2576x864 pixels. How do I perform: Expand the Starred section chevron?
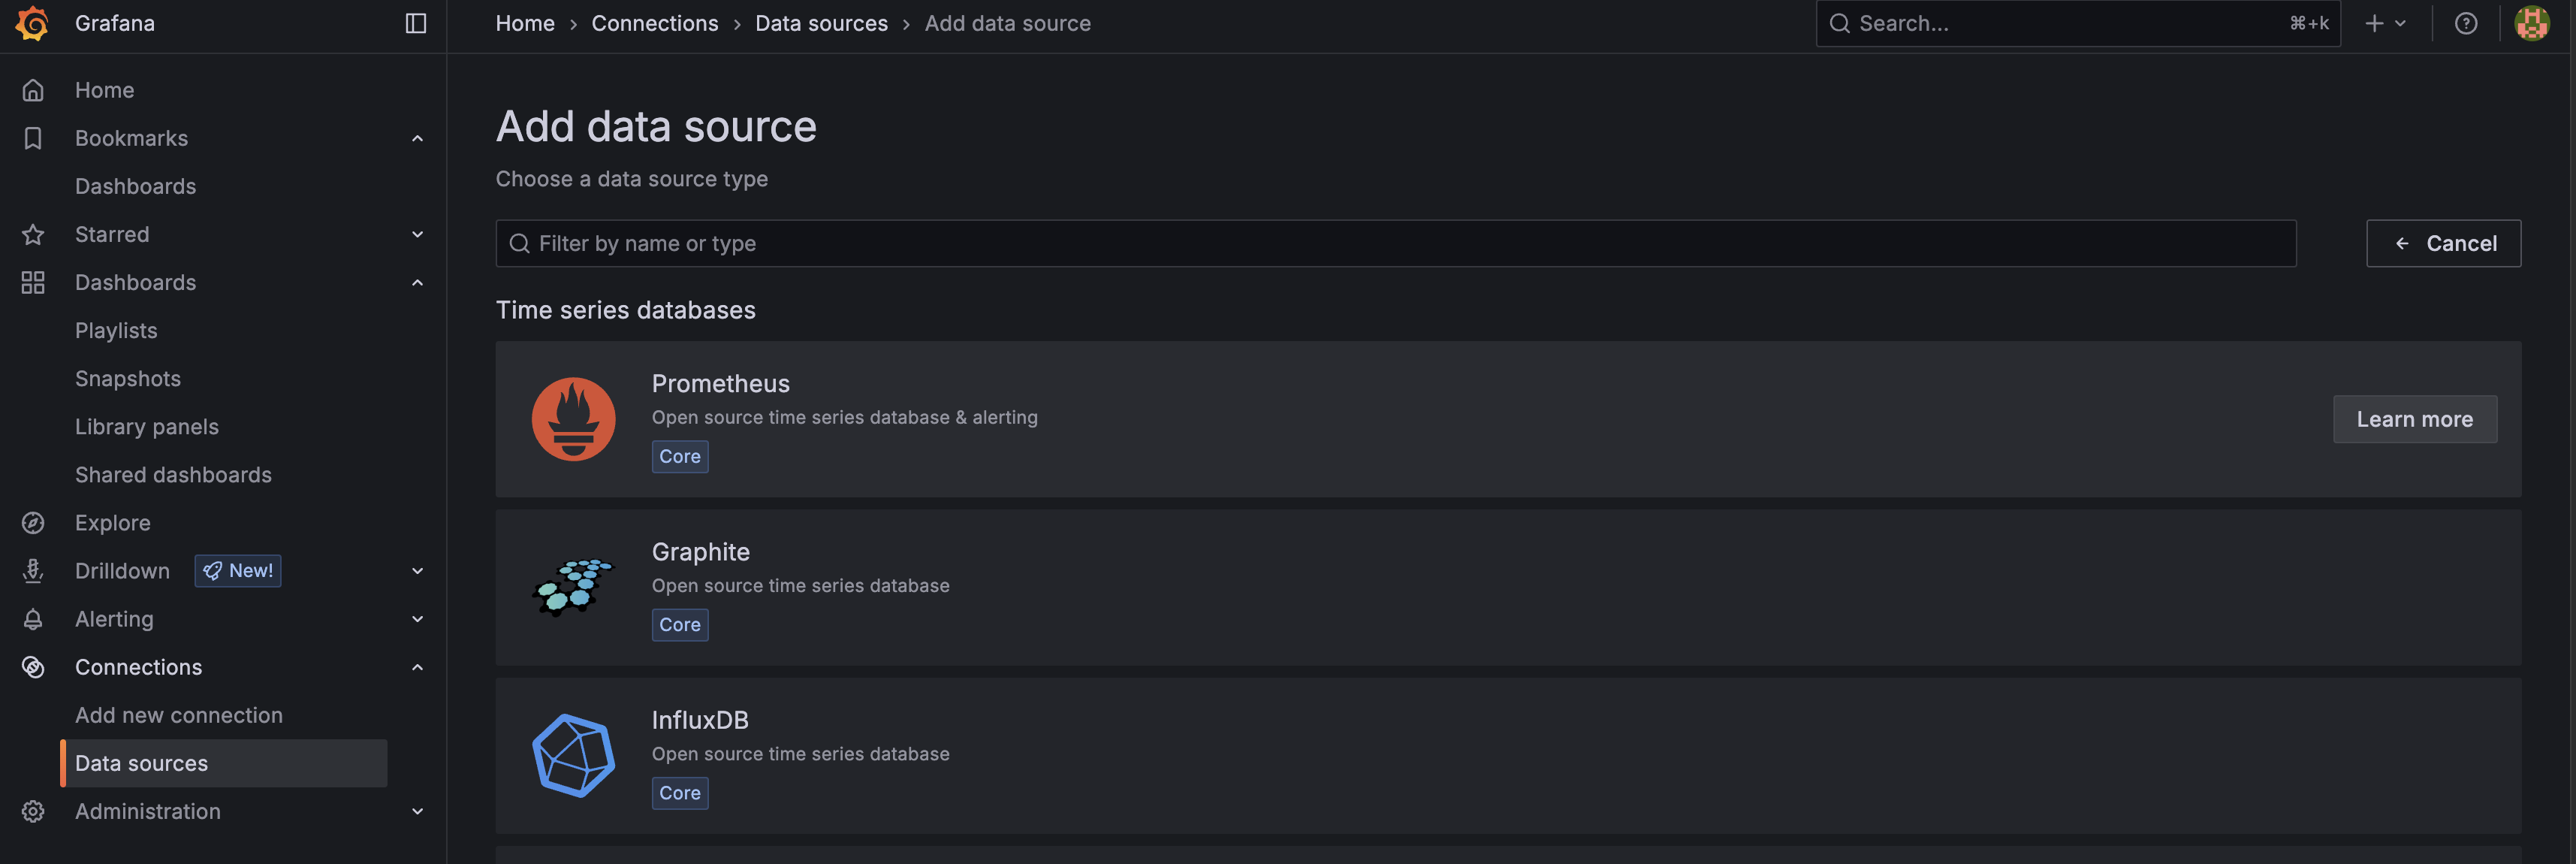coord(417,234)
